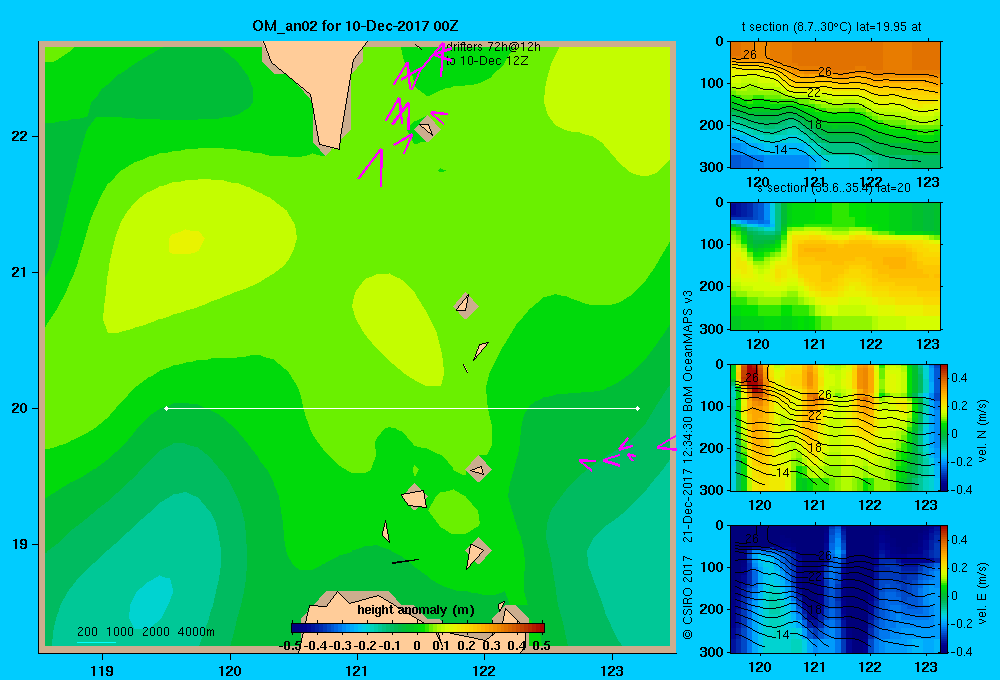
Task: Click longitude label 120 on main map axis
Action: coord(230,670)
